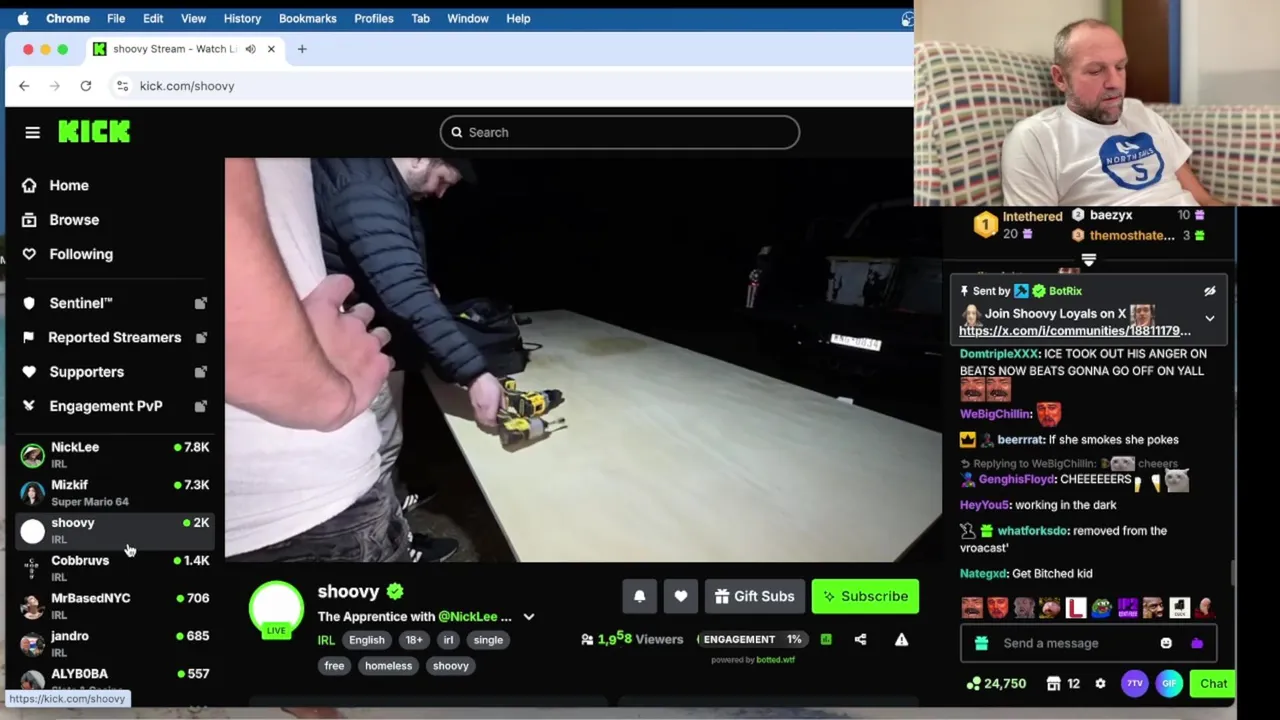
Task: Expand the stream title chevron
Action: pos(529,617)
